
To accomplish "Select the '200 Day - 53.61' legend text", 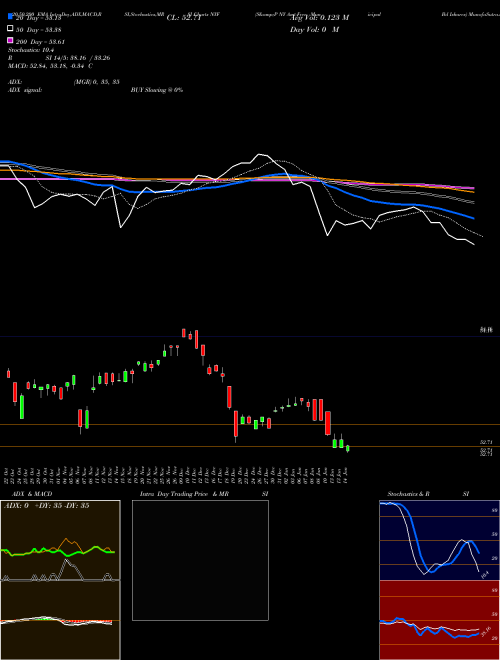I will [40, 42].
